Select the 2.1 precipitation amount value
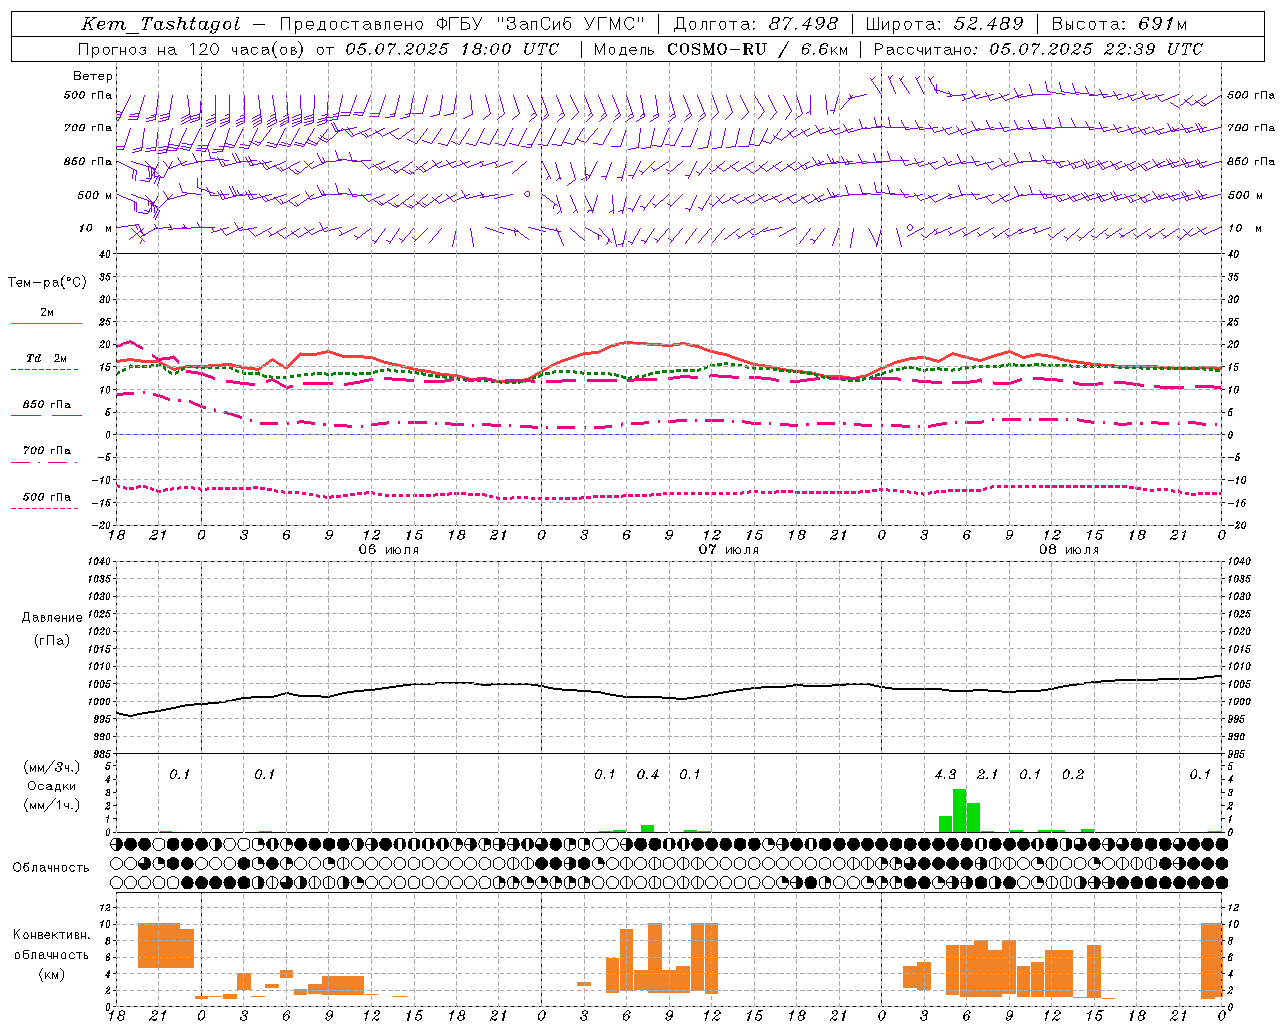This screenshot has width=1280, height=1024. point(988,775)
